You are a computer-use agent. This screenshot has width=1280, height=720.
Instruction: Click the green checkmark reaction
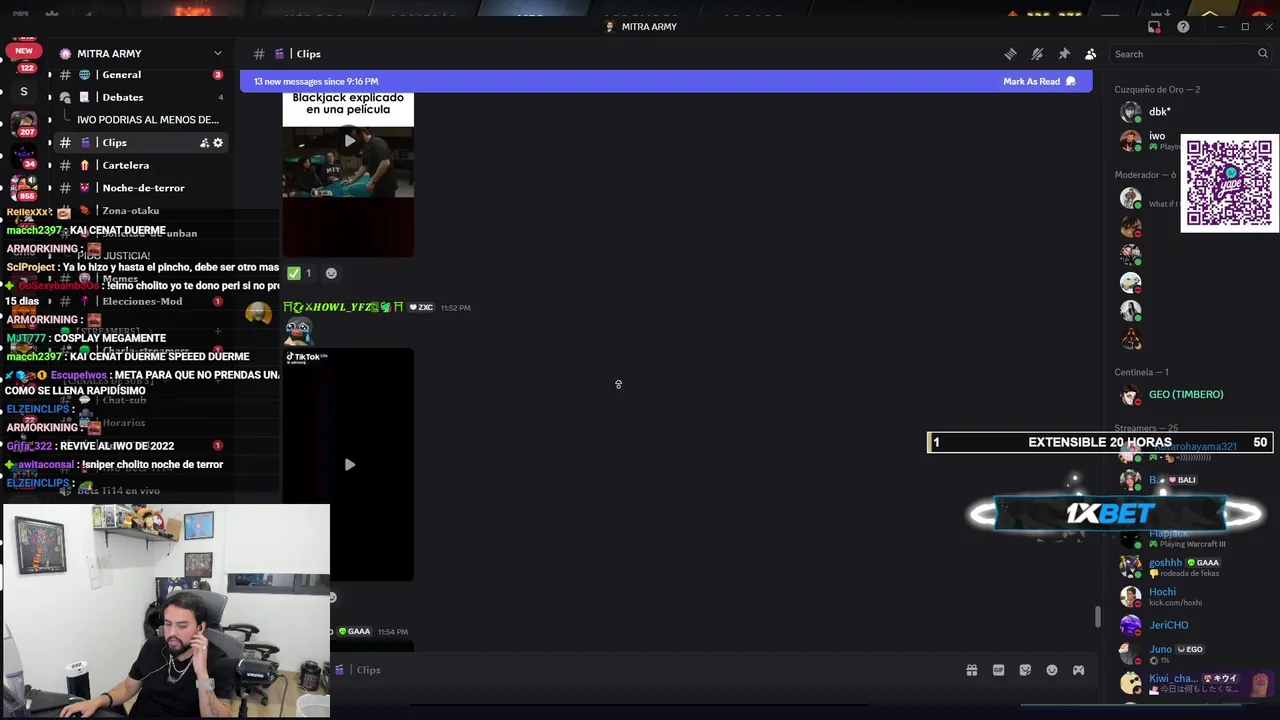[299, 273]
